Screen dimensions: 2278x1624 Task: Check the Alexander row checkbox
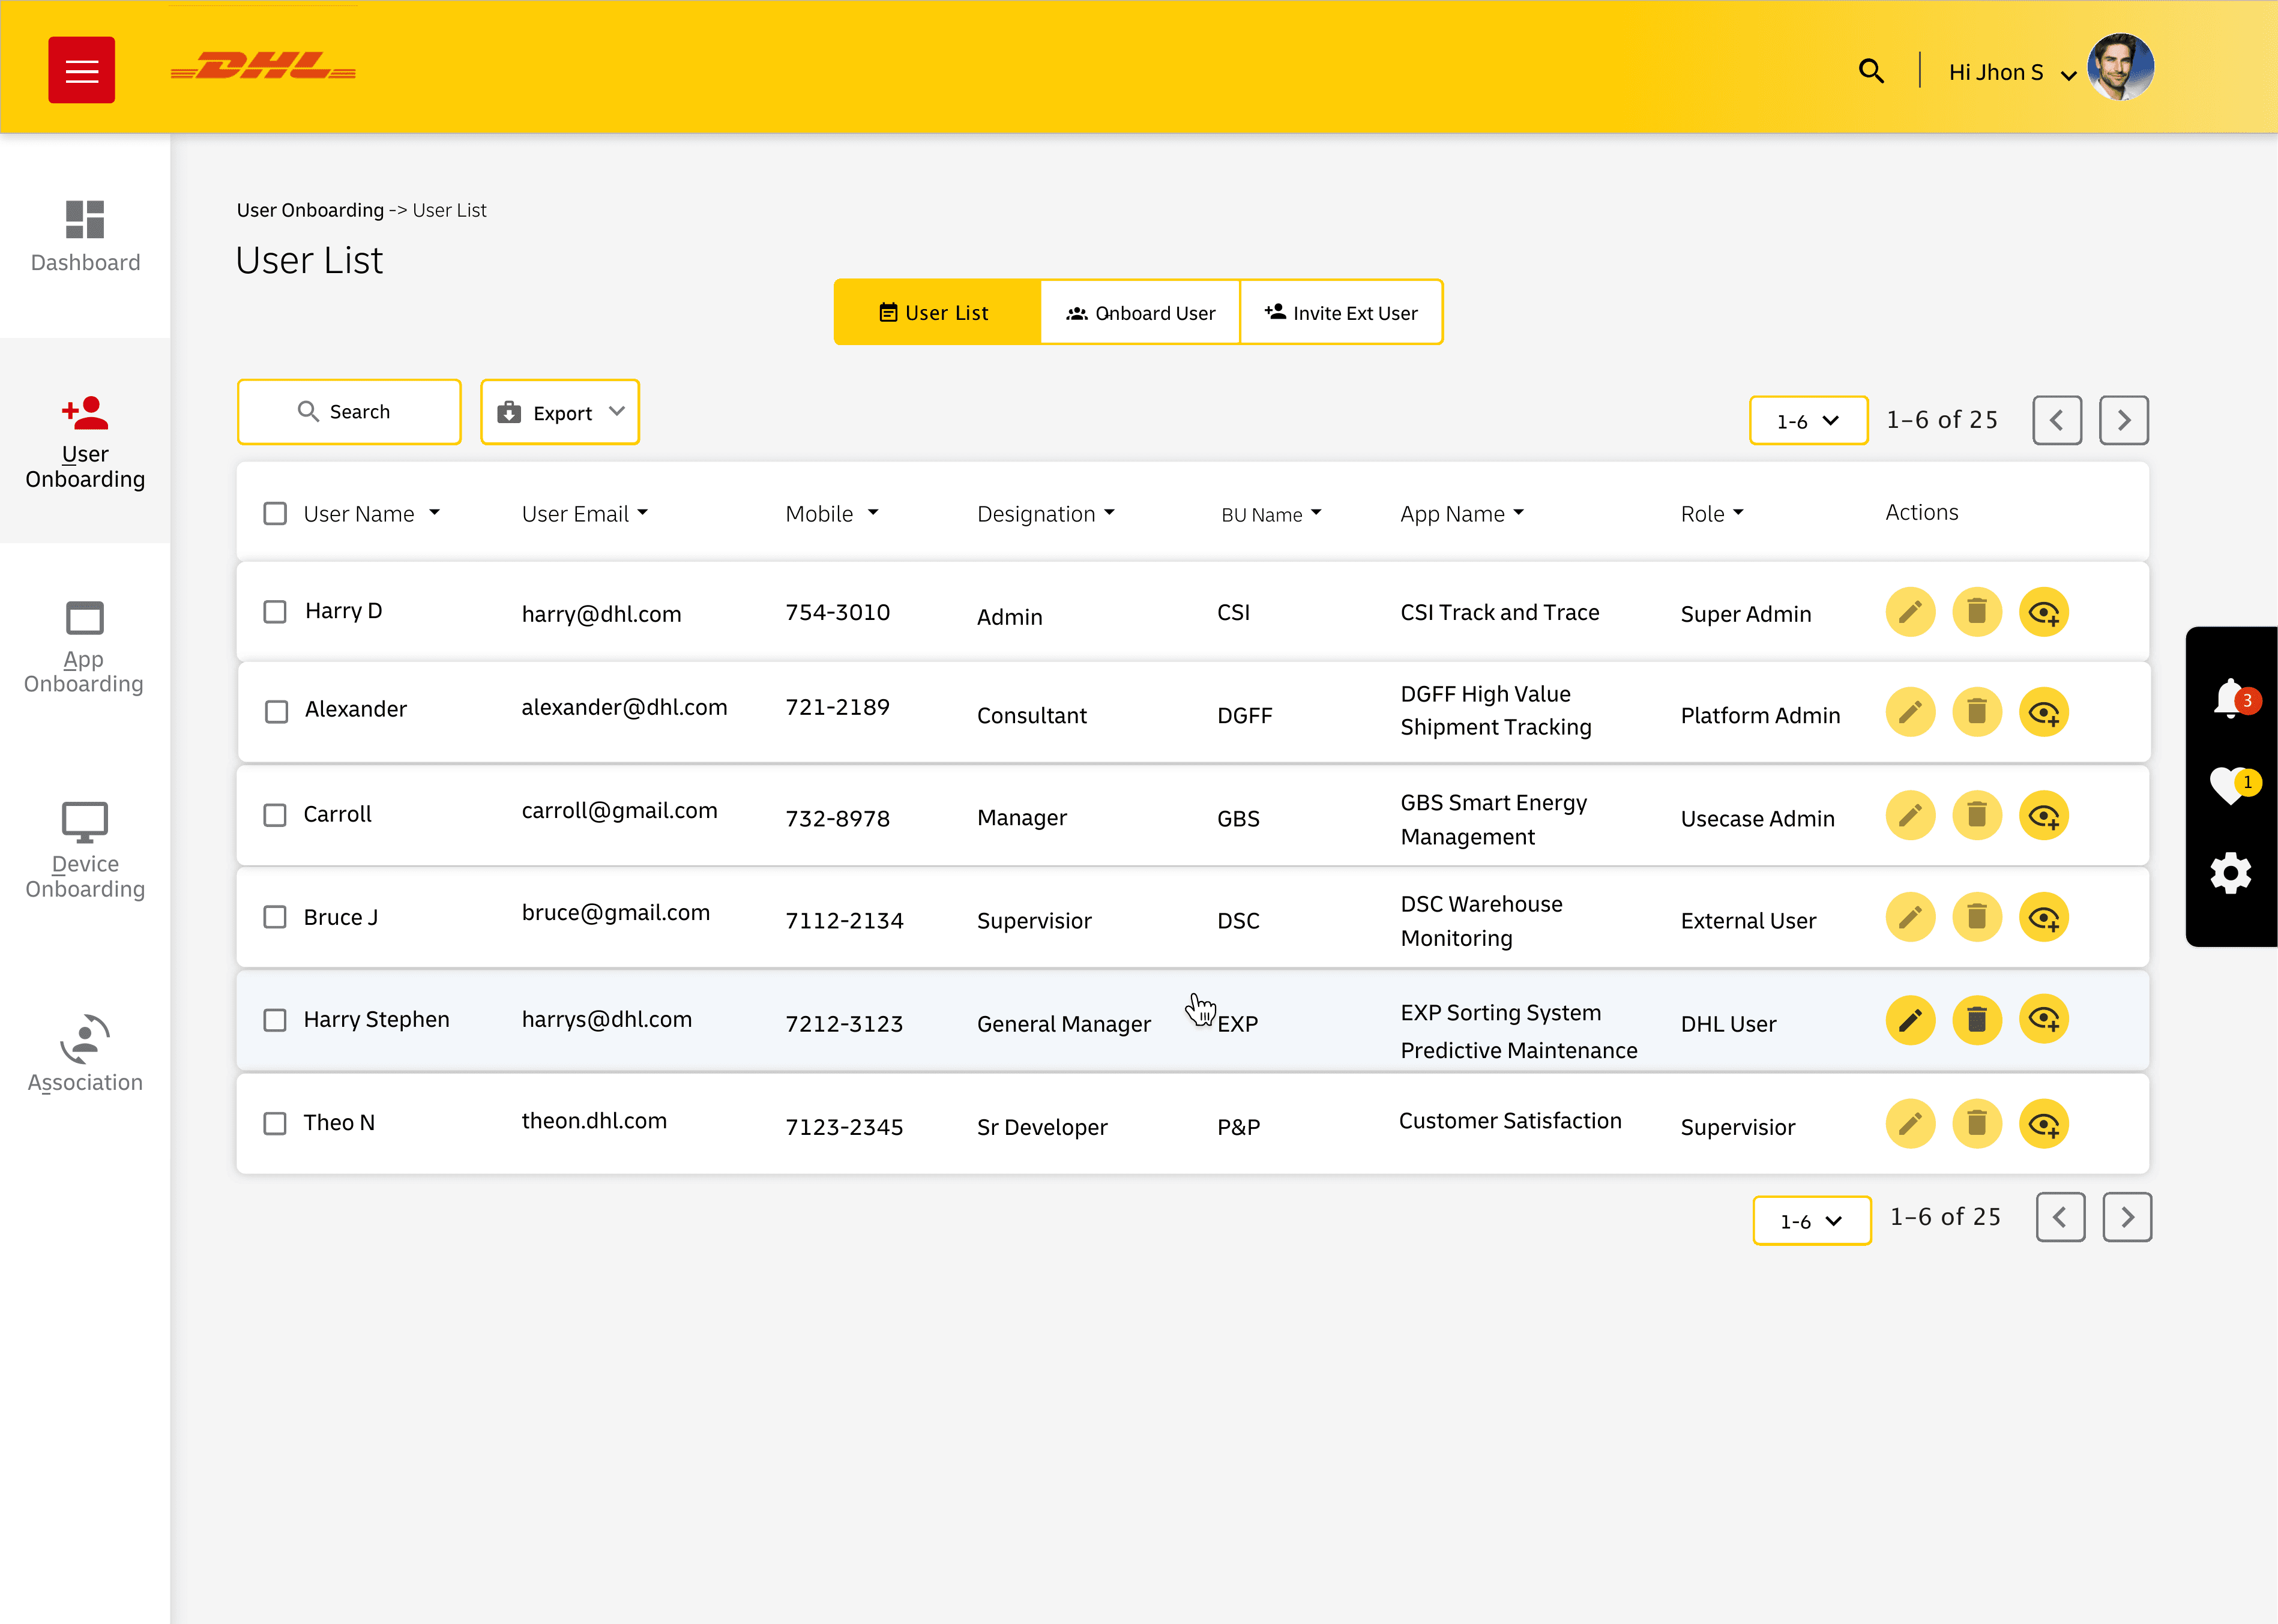coord(276,711)
